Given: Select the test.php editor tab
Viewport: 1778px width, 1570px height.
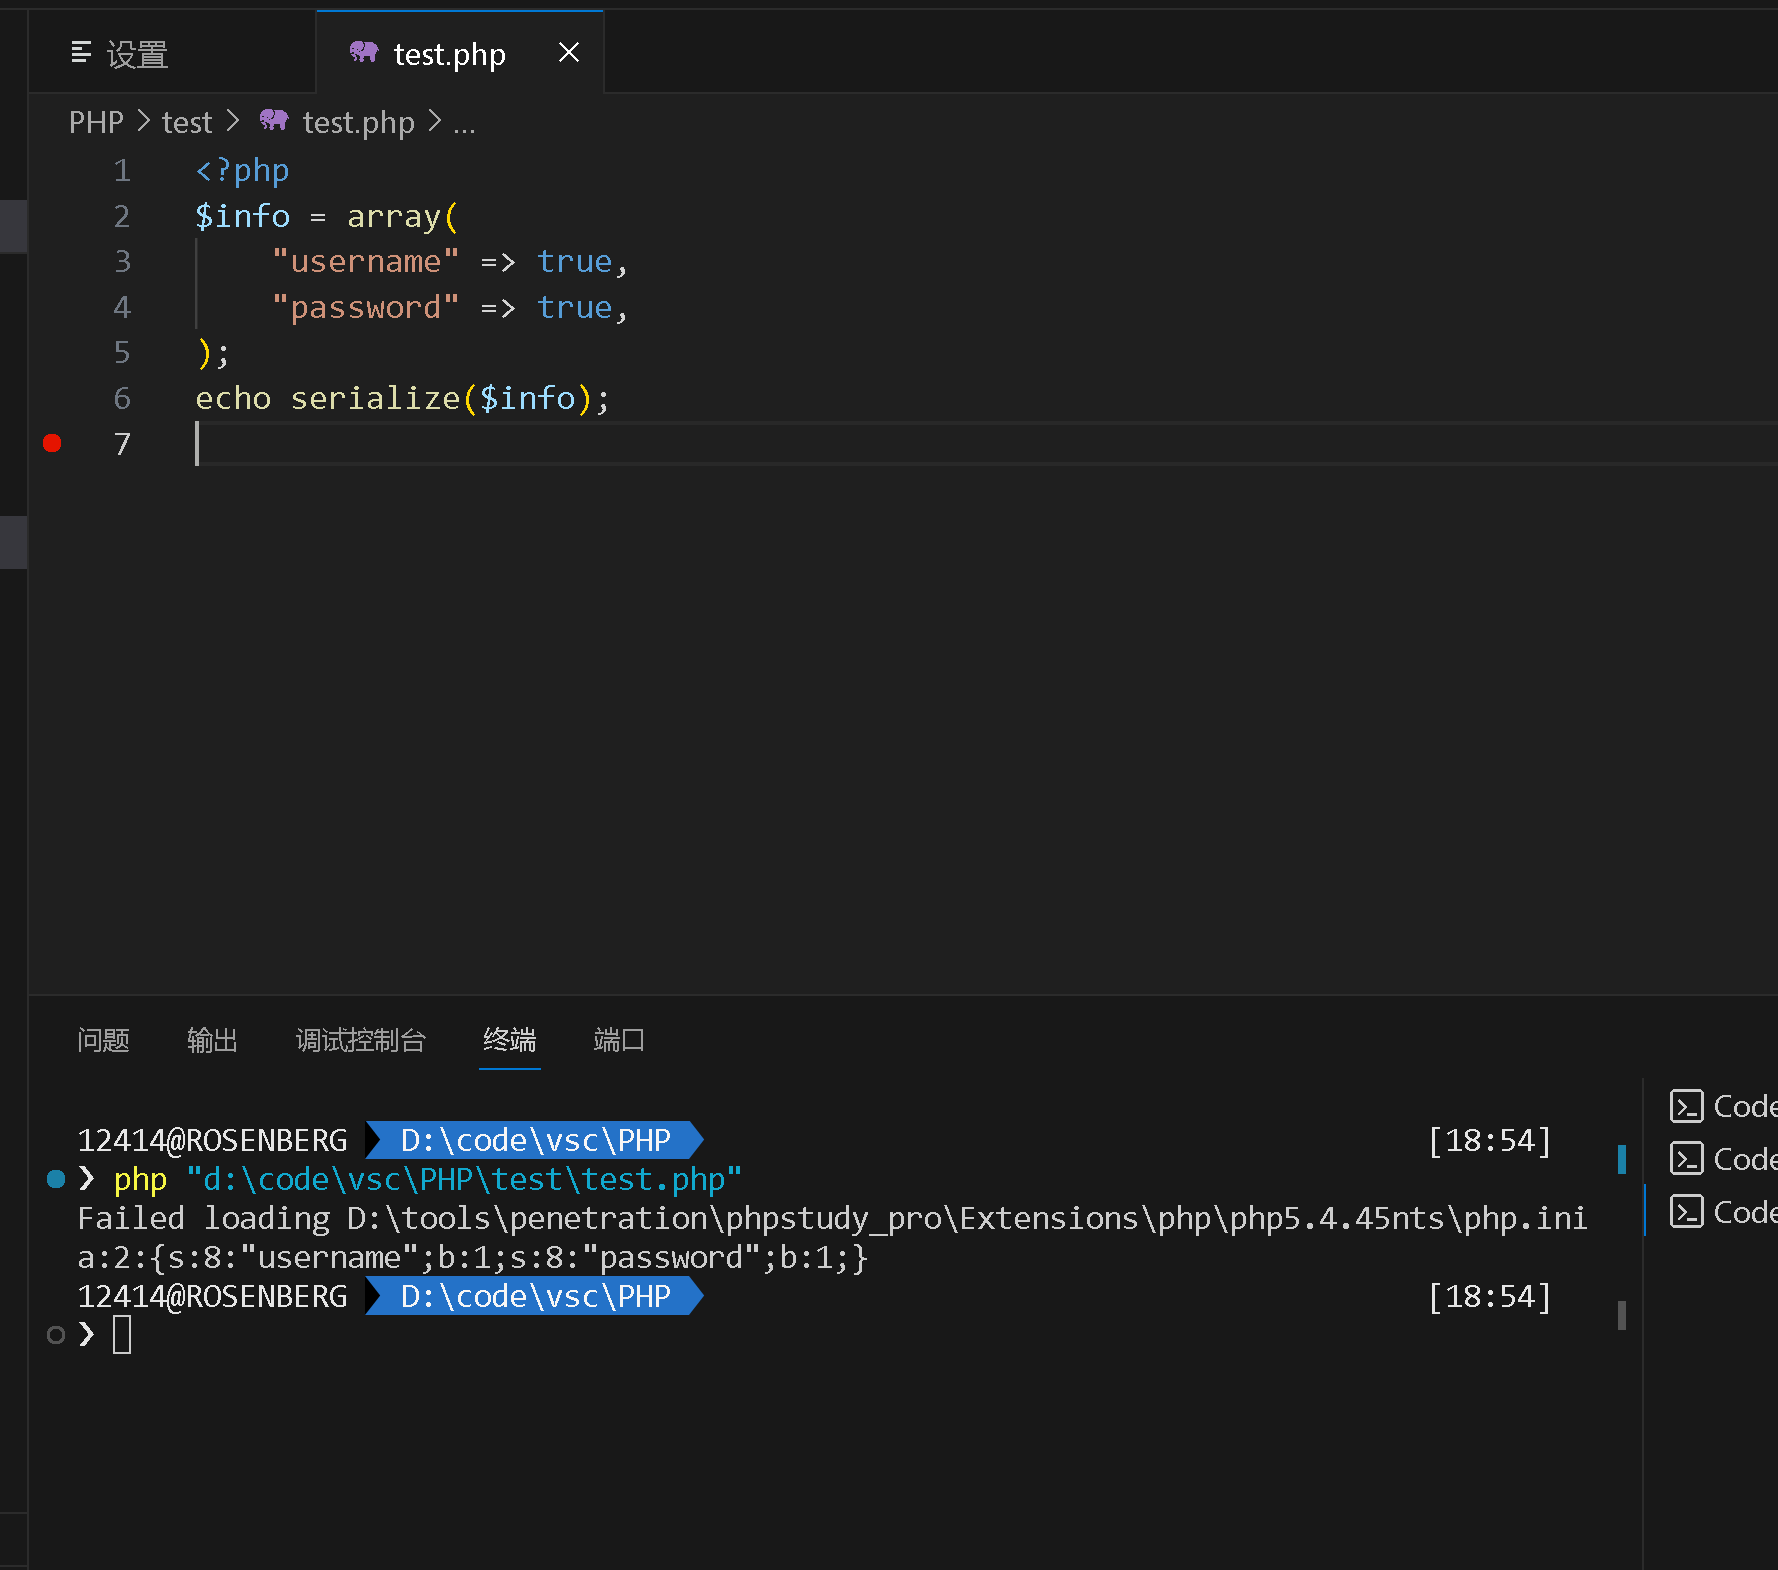Looking at the screenshot, I should [460, 53].
